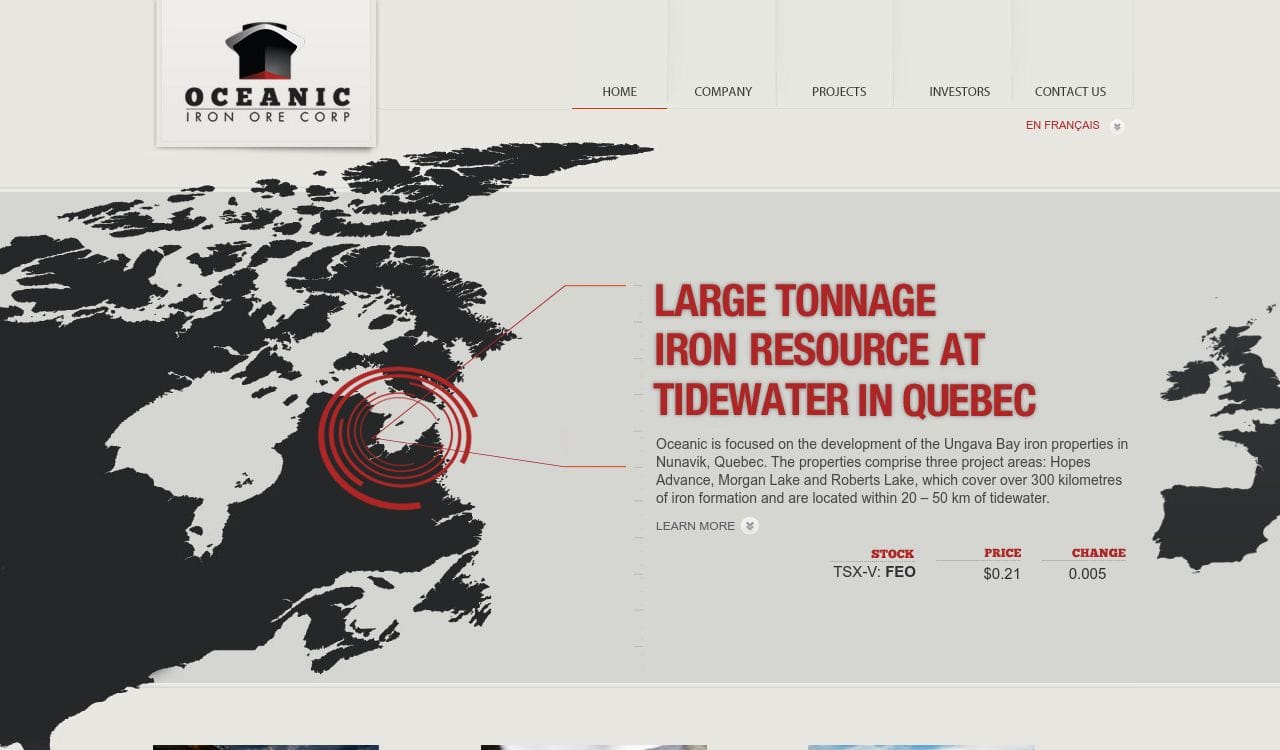Go to the COMPANY menu item
Image resolution: width=1280 pixels, height=750 pixels.
pos(722,91)
